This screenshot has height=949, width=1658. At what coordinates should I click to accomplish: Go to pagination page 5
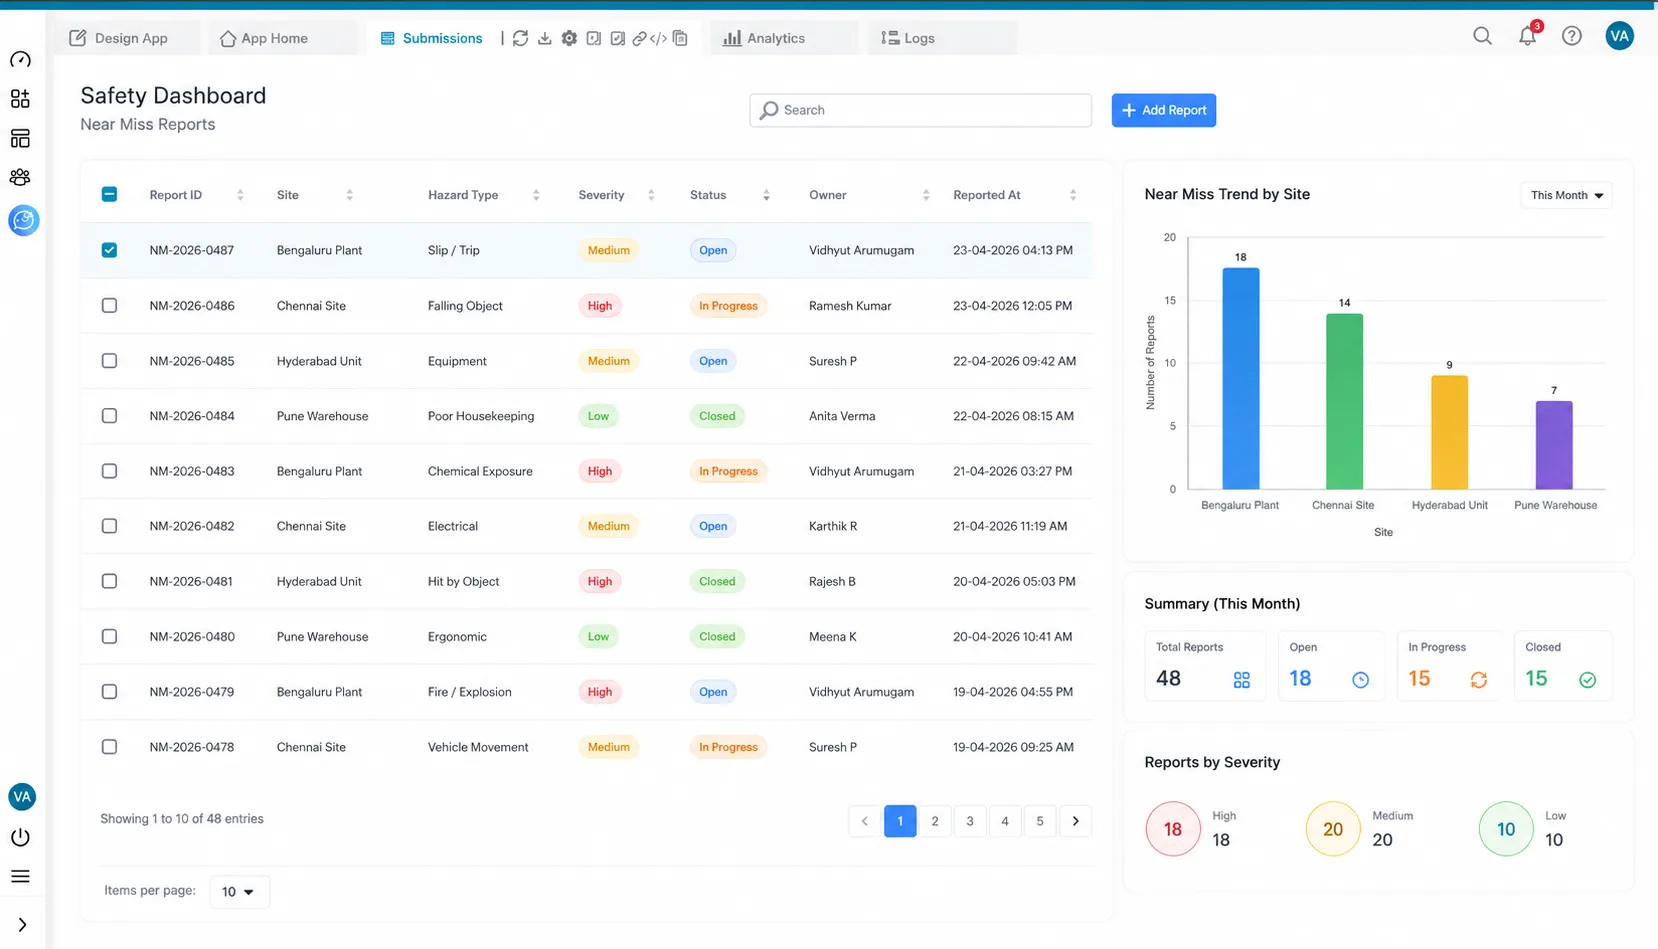point(1040,821)
